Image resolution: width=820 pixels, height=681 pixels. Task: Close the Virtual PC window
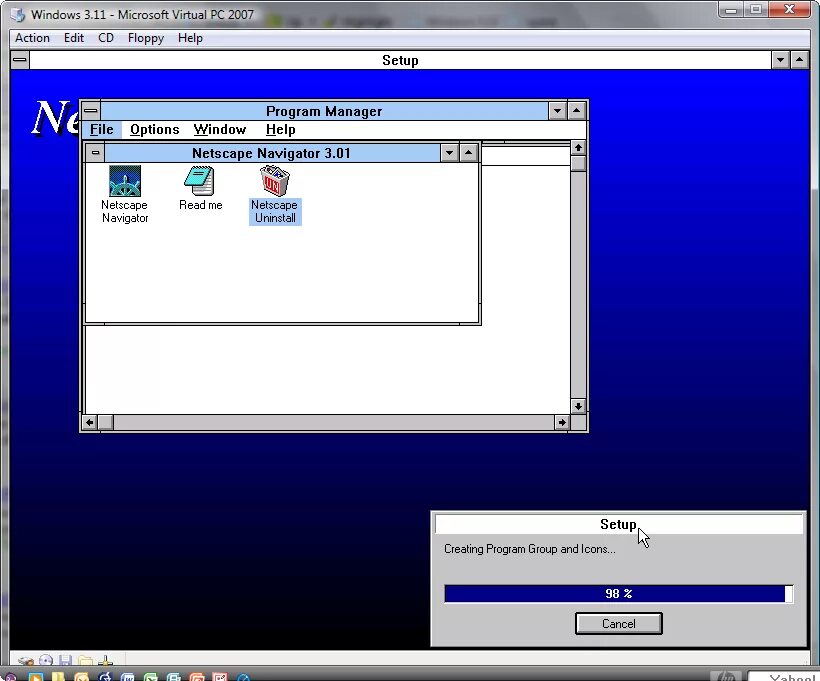[x=790, y=10]
